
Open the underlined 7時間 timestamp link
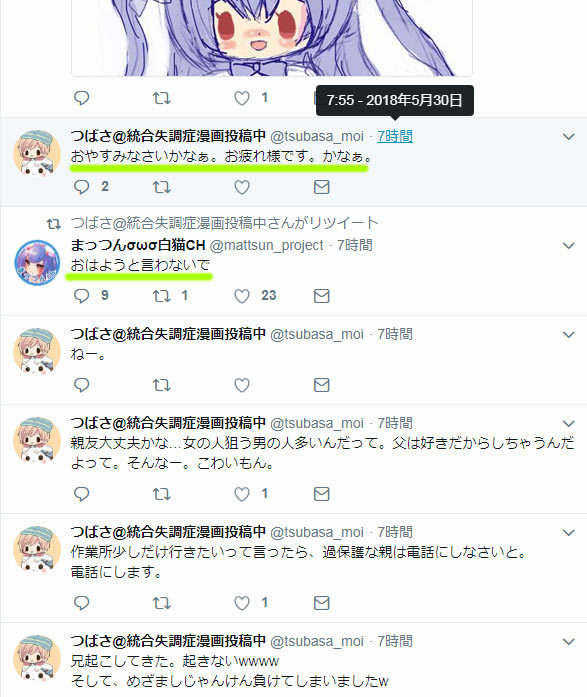tap(395, 136)
